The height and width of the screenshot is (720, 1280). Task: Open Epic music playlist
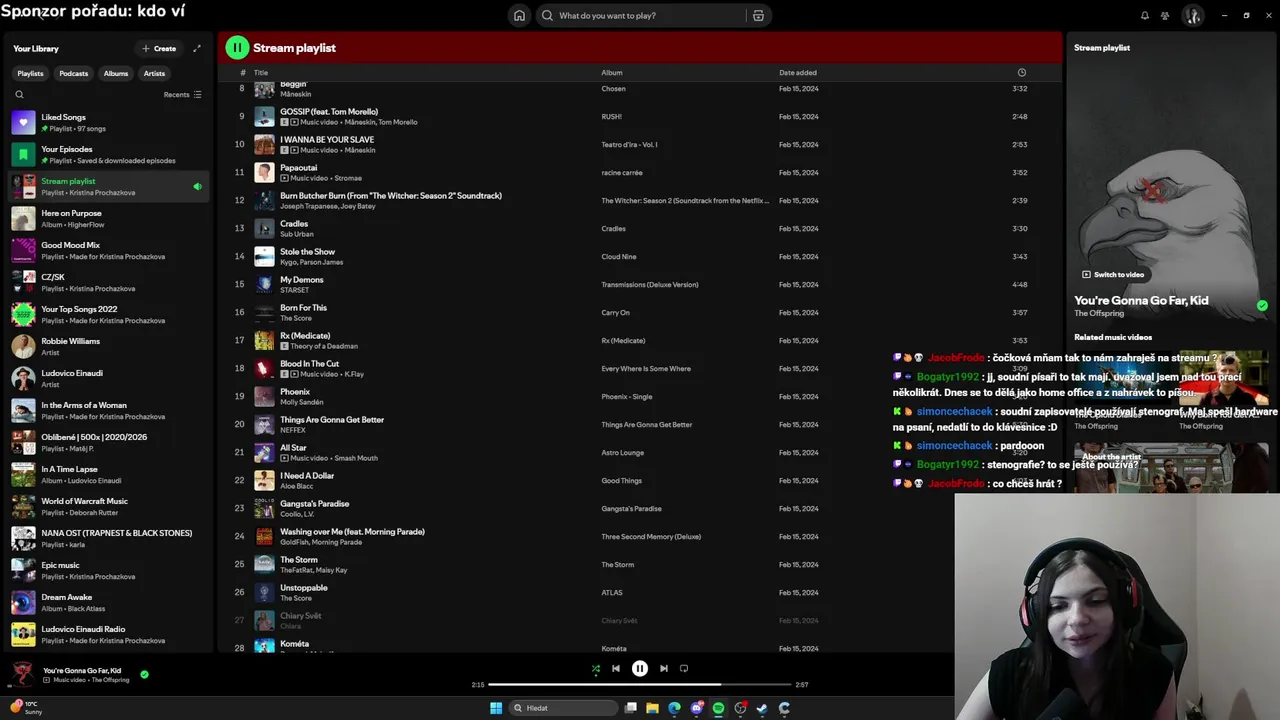point(110,571)
